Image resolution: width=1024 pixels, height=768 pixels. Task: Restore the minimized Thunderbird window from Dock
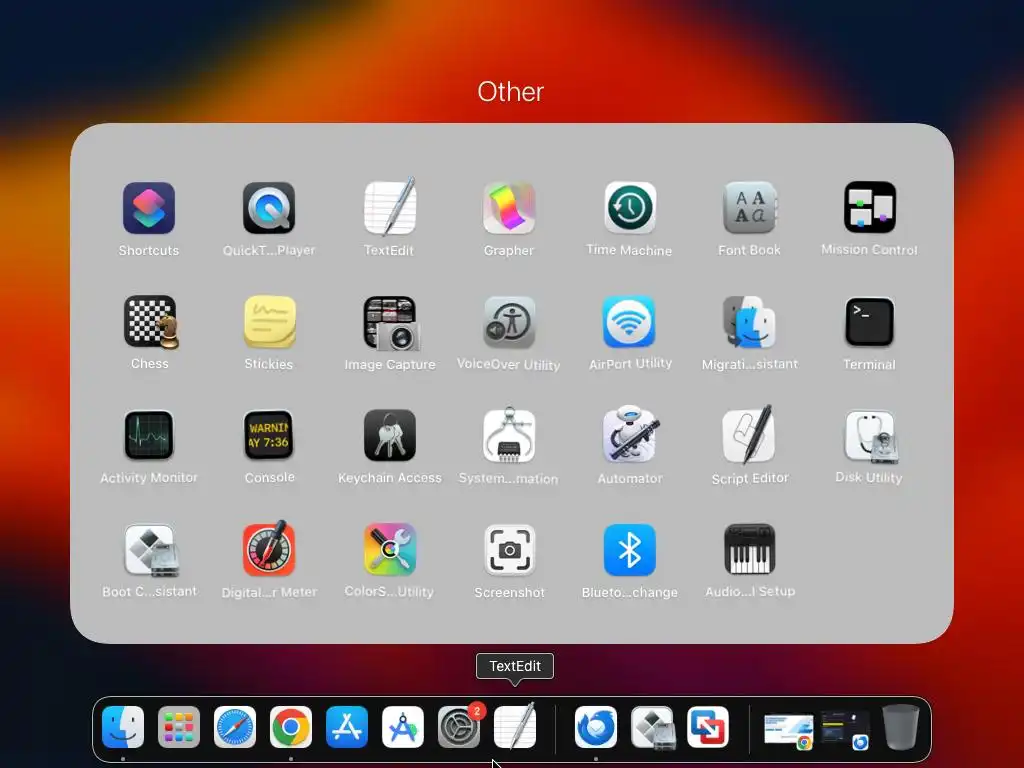click(x=845, y=730)
